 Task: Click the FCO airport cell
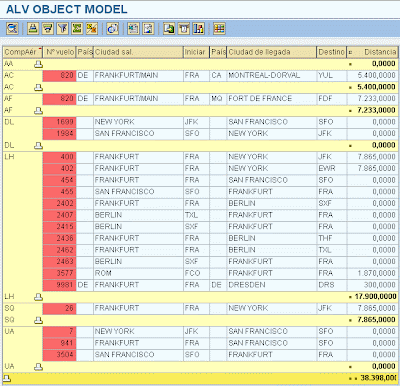[x=196, y=273]
